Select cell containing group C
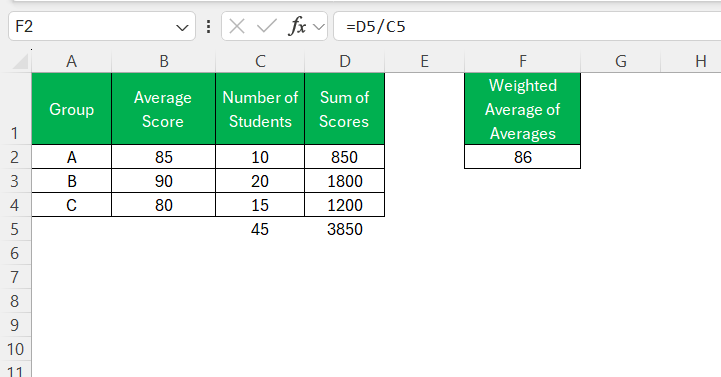Viewport: 721px width, 377px height. tap(71, 205)
